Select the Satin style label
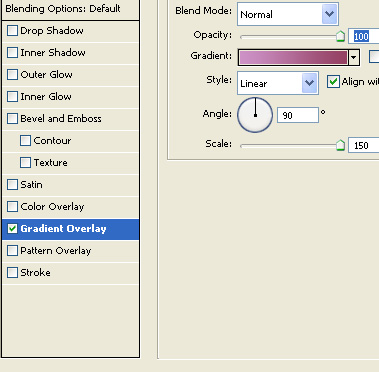The height and width of the screenshot is (372, 379). tap(31, 185)
